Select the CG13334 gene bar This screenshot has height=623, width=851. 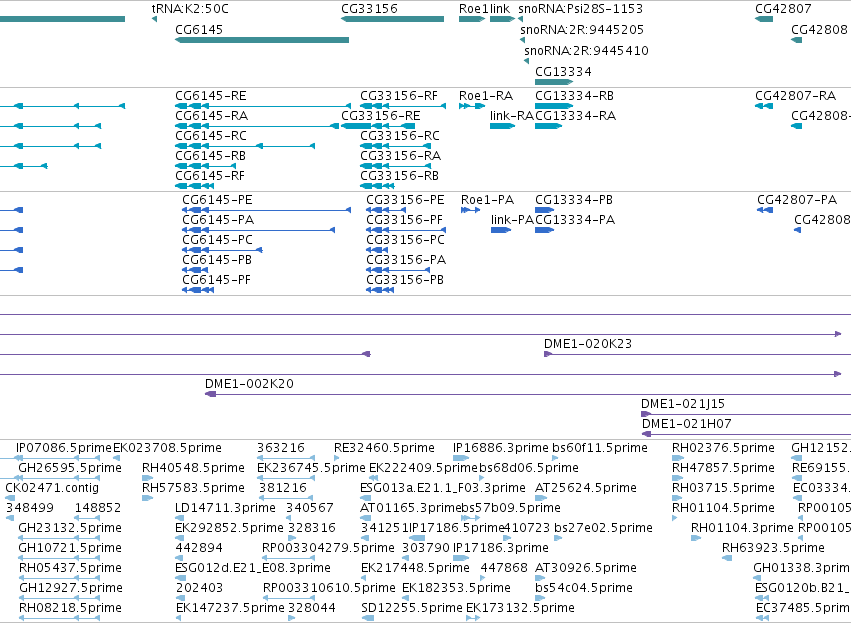[x=554, y=82]
